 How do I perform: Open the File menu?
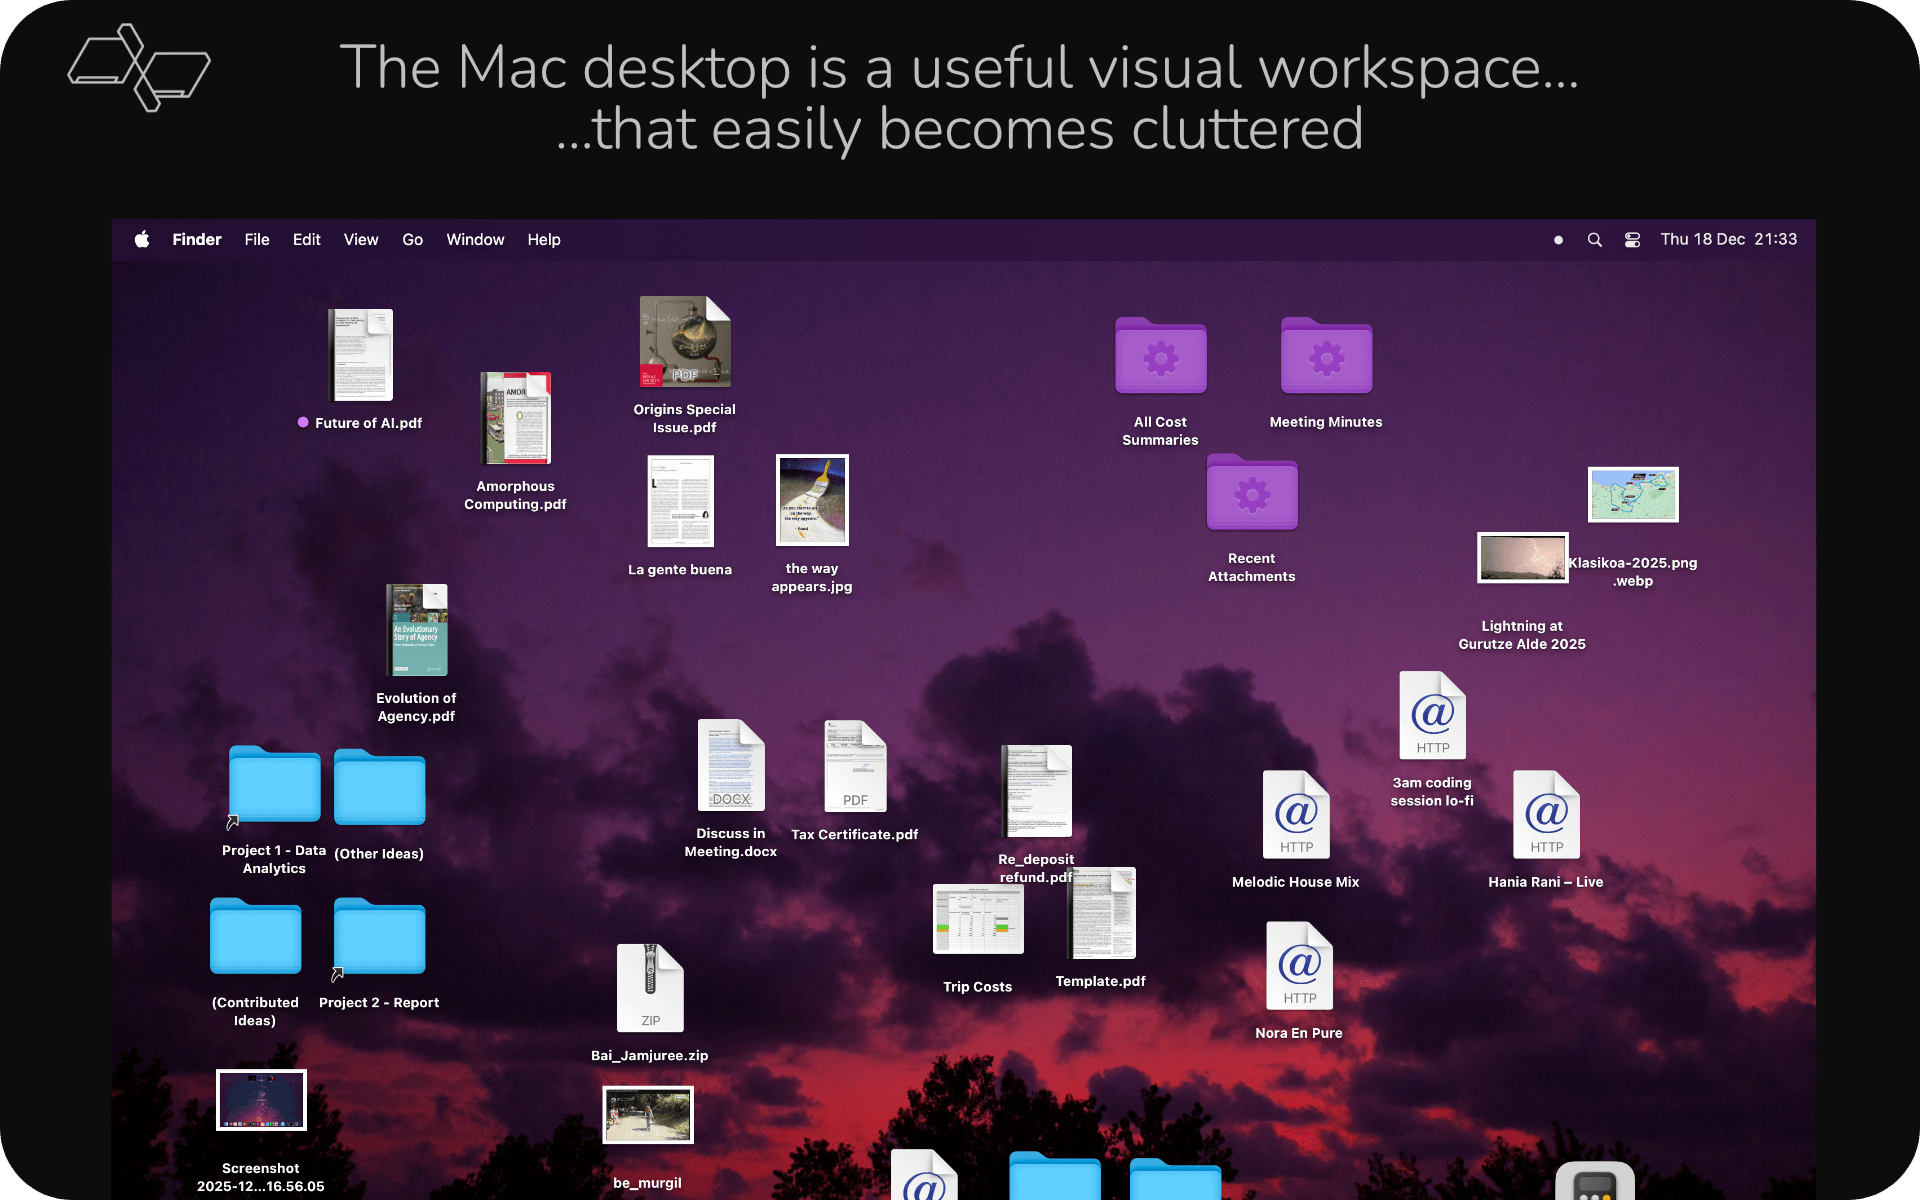[x=257, y=240]
